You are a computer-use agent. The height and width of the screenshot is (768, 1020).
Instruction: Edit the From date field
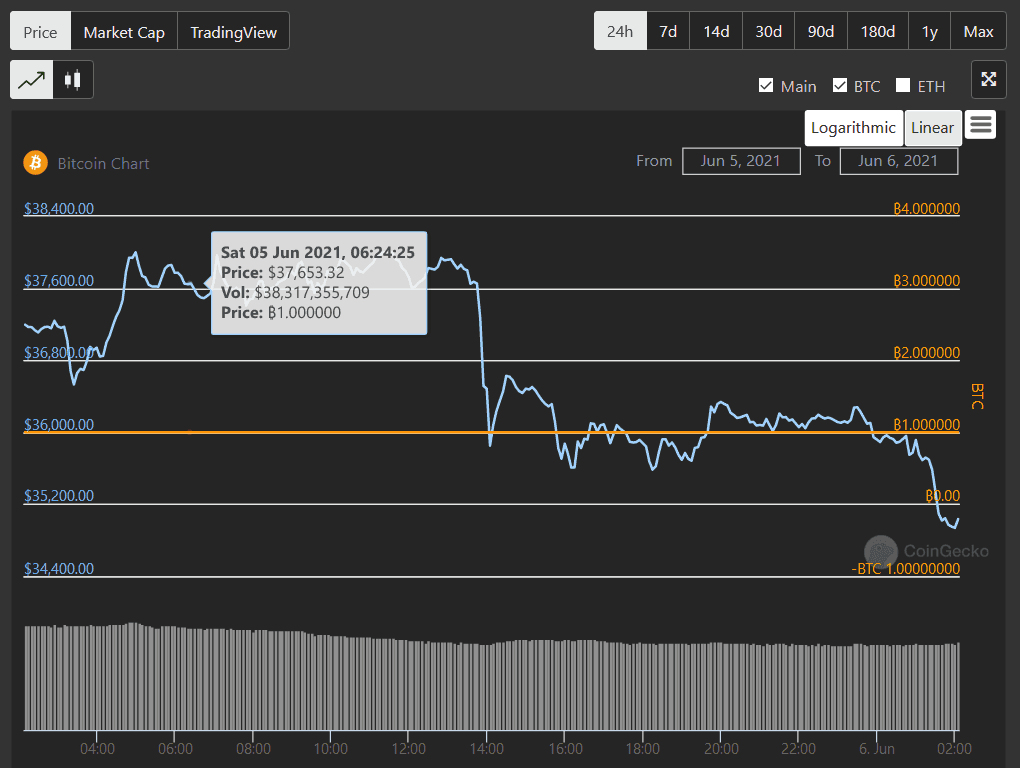pos(741,161)
